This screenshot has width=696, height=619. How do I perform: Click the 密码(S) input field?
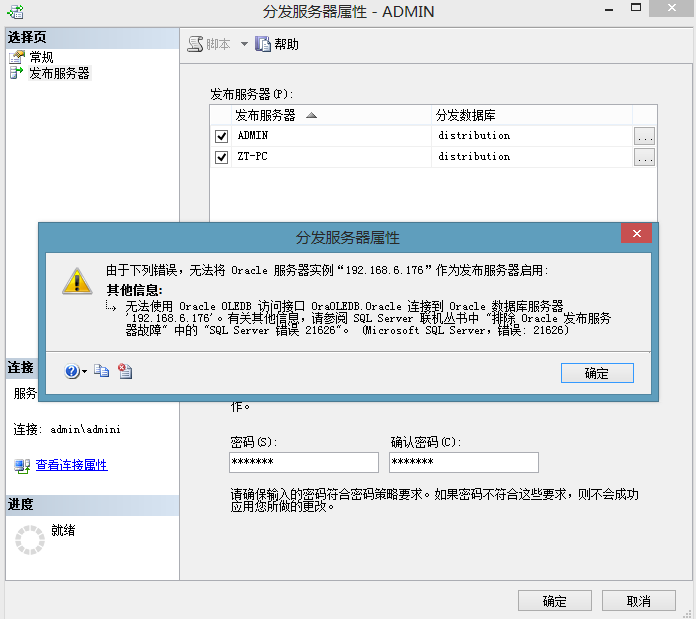click(304, 462)
